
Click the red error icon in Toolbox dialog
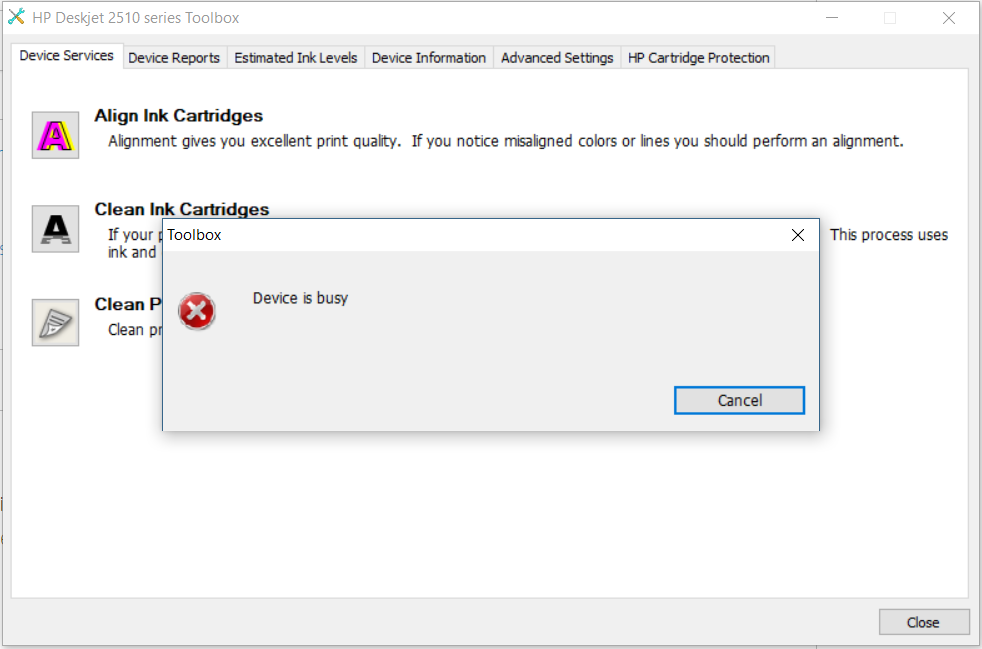tap(196, 311)
